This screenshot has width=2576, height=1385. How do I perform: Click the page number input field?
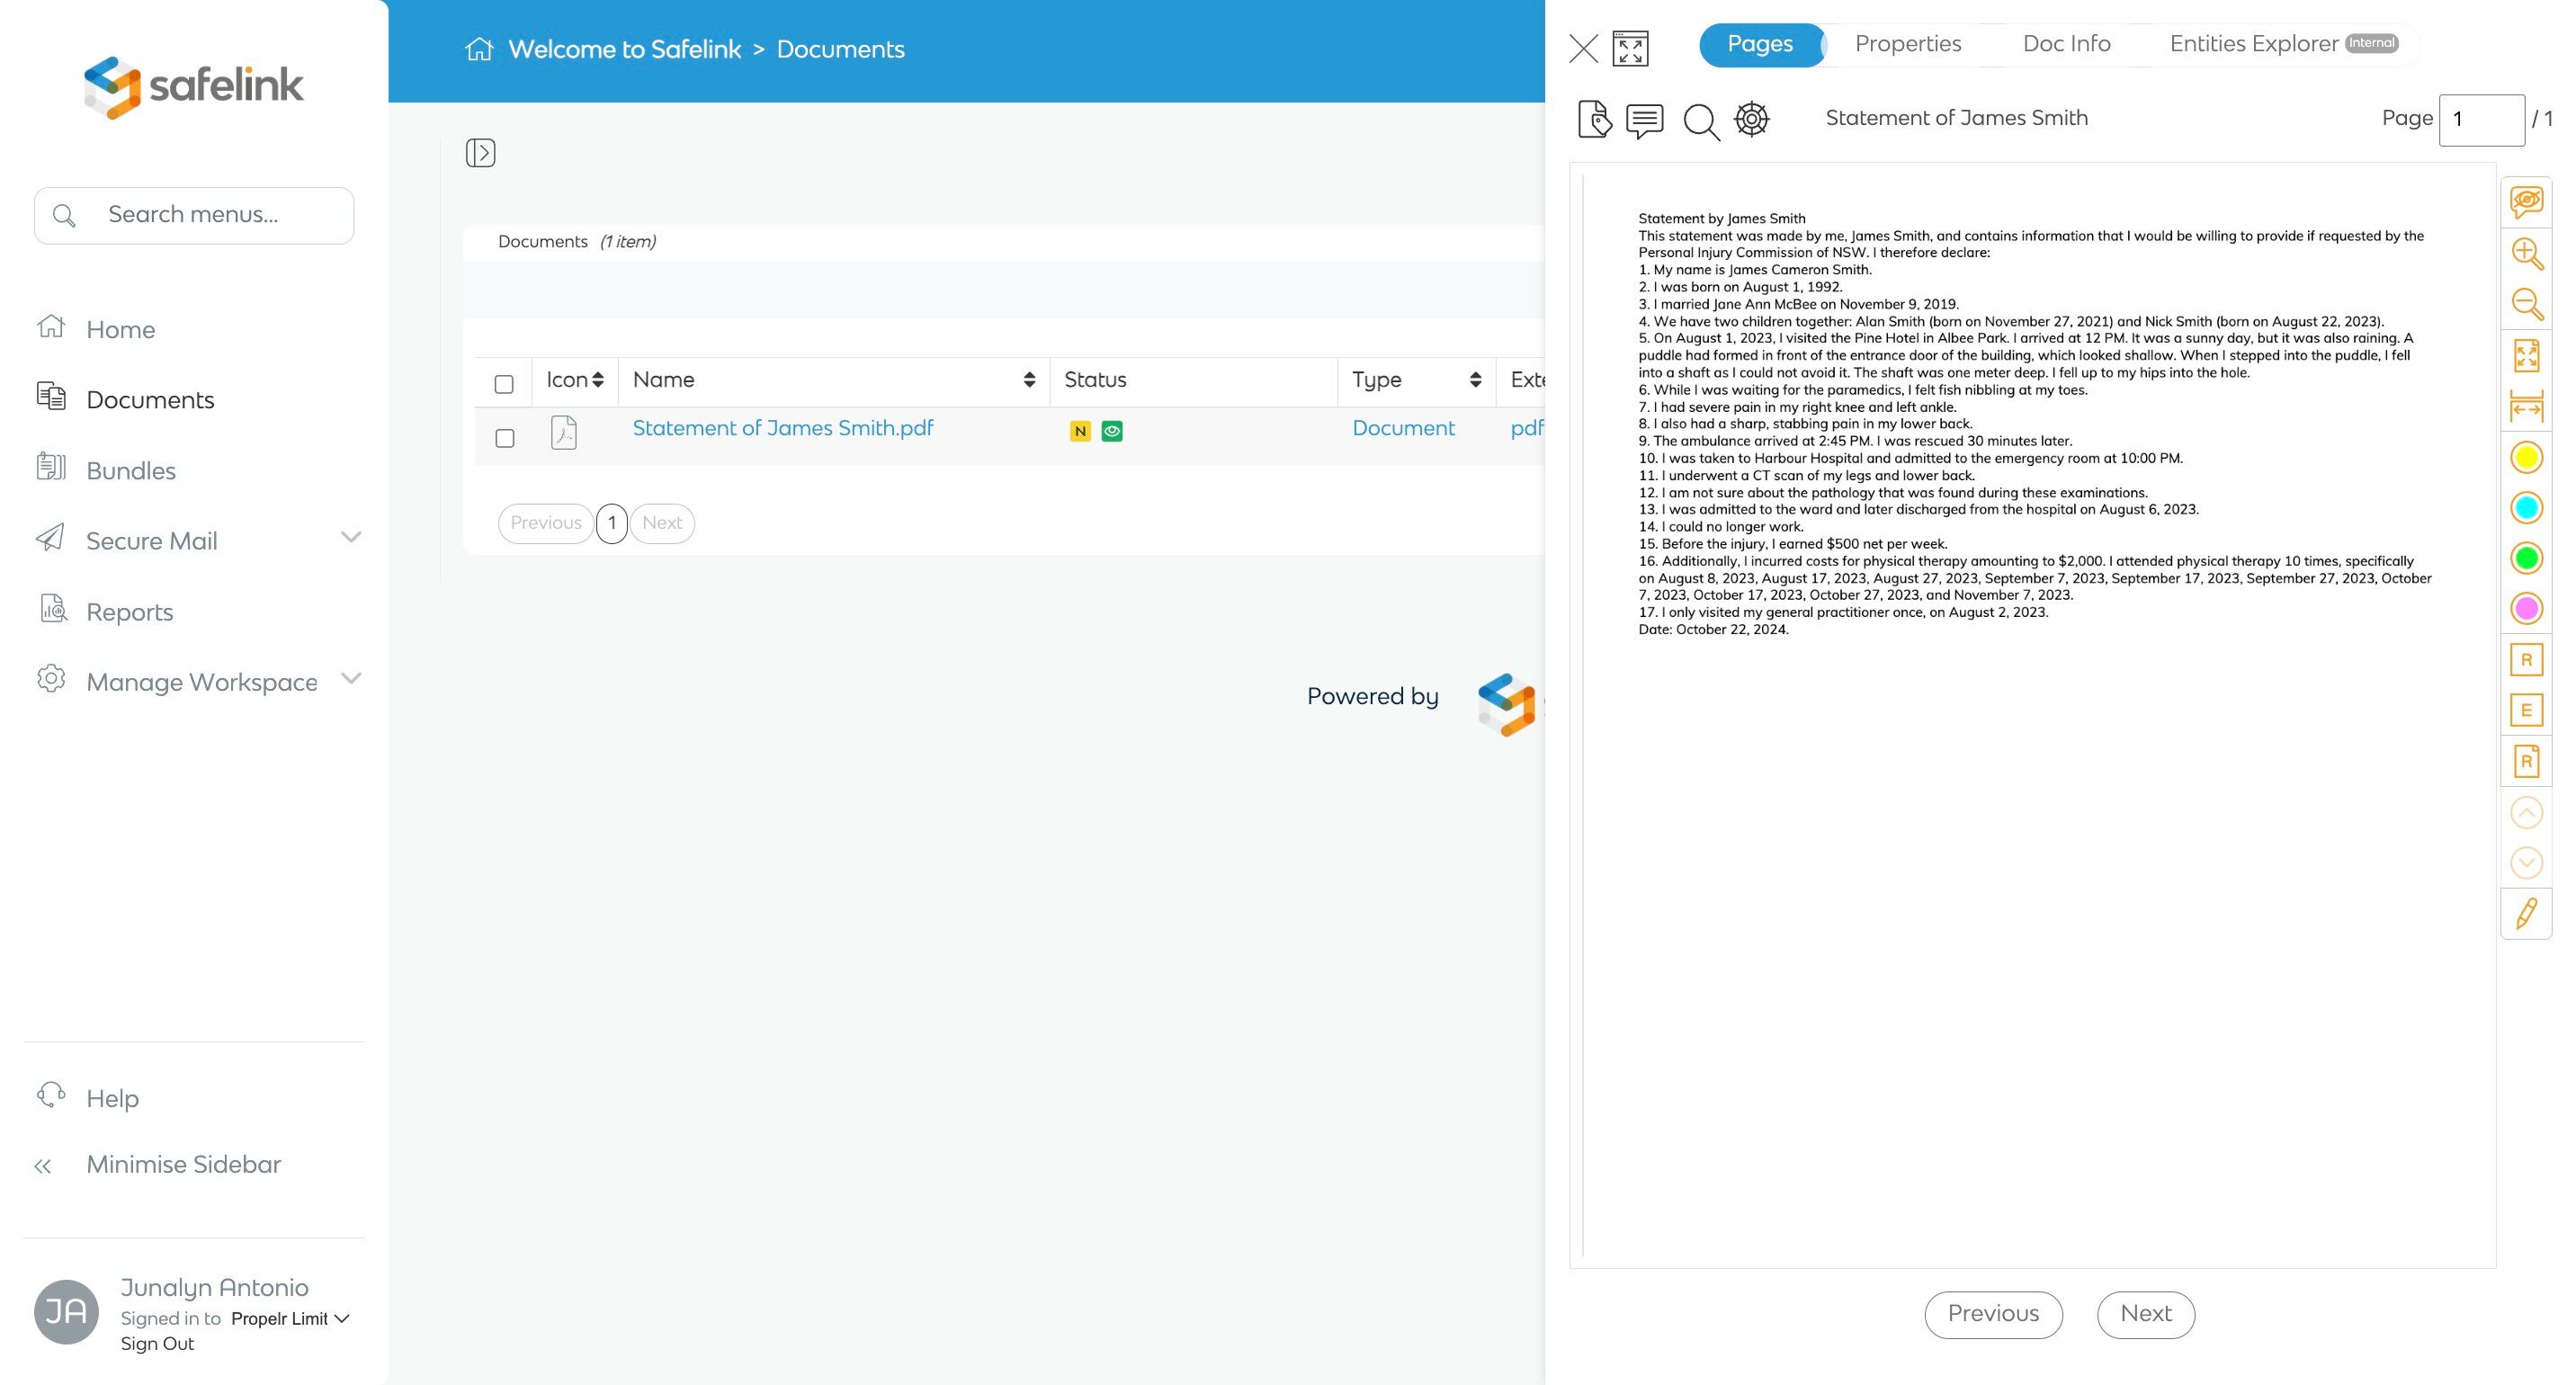(2481, 119)
